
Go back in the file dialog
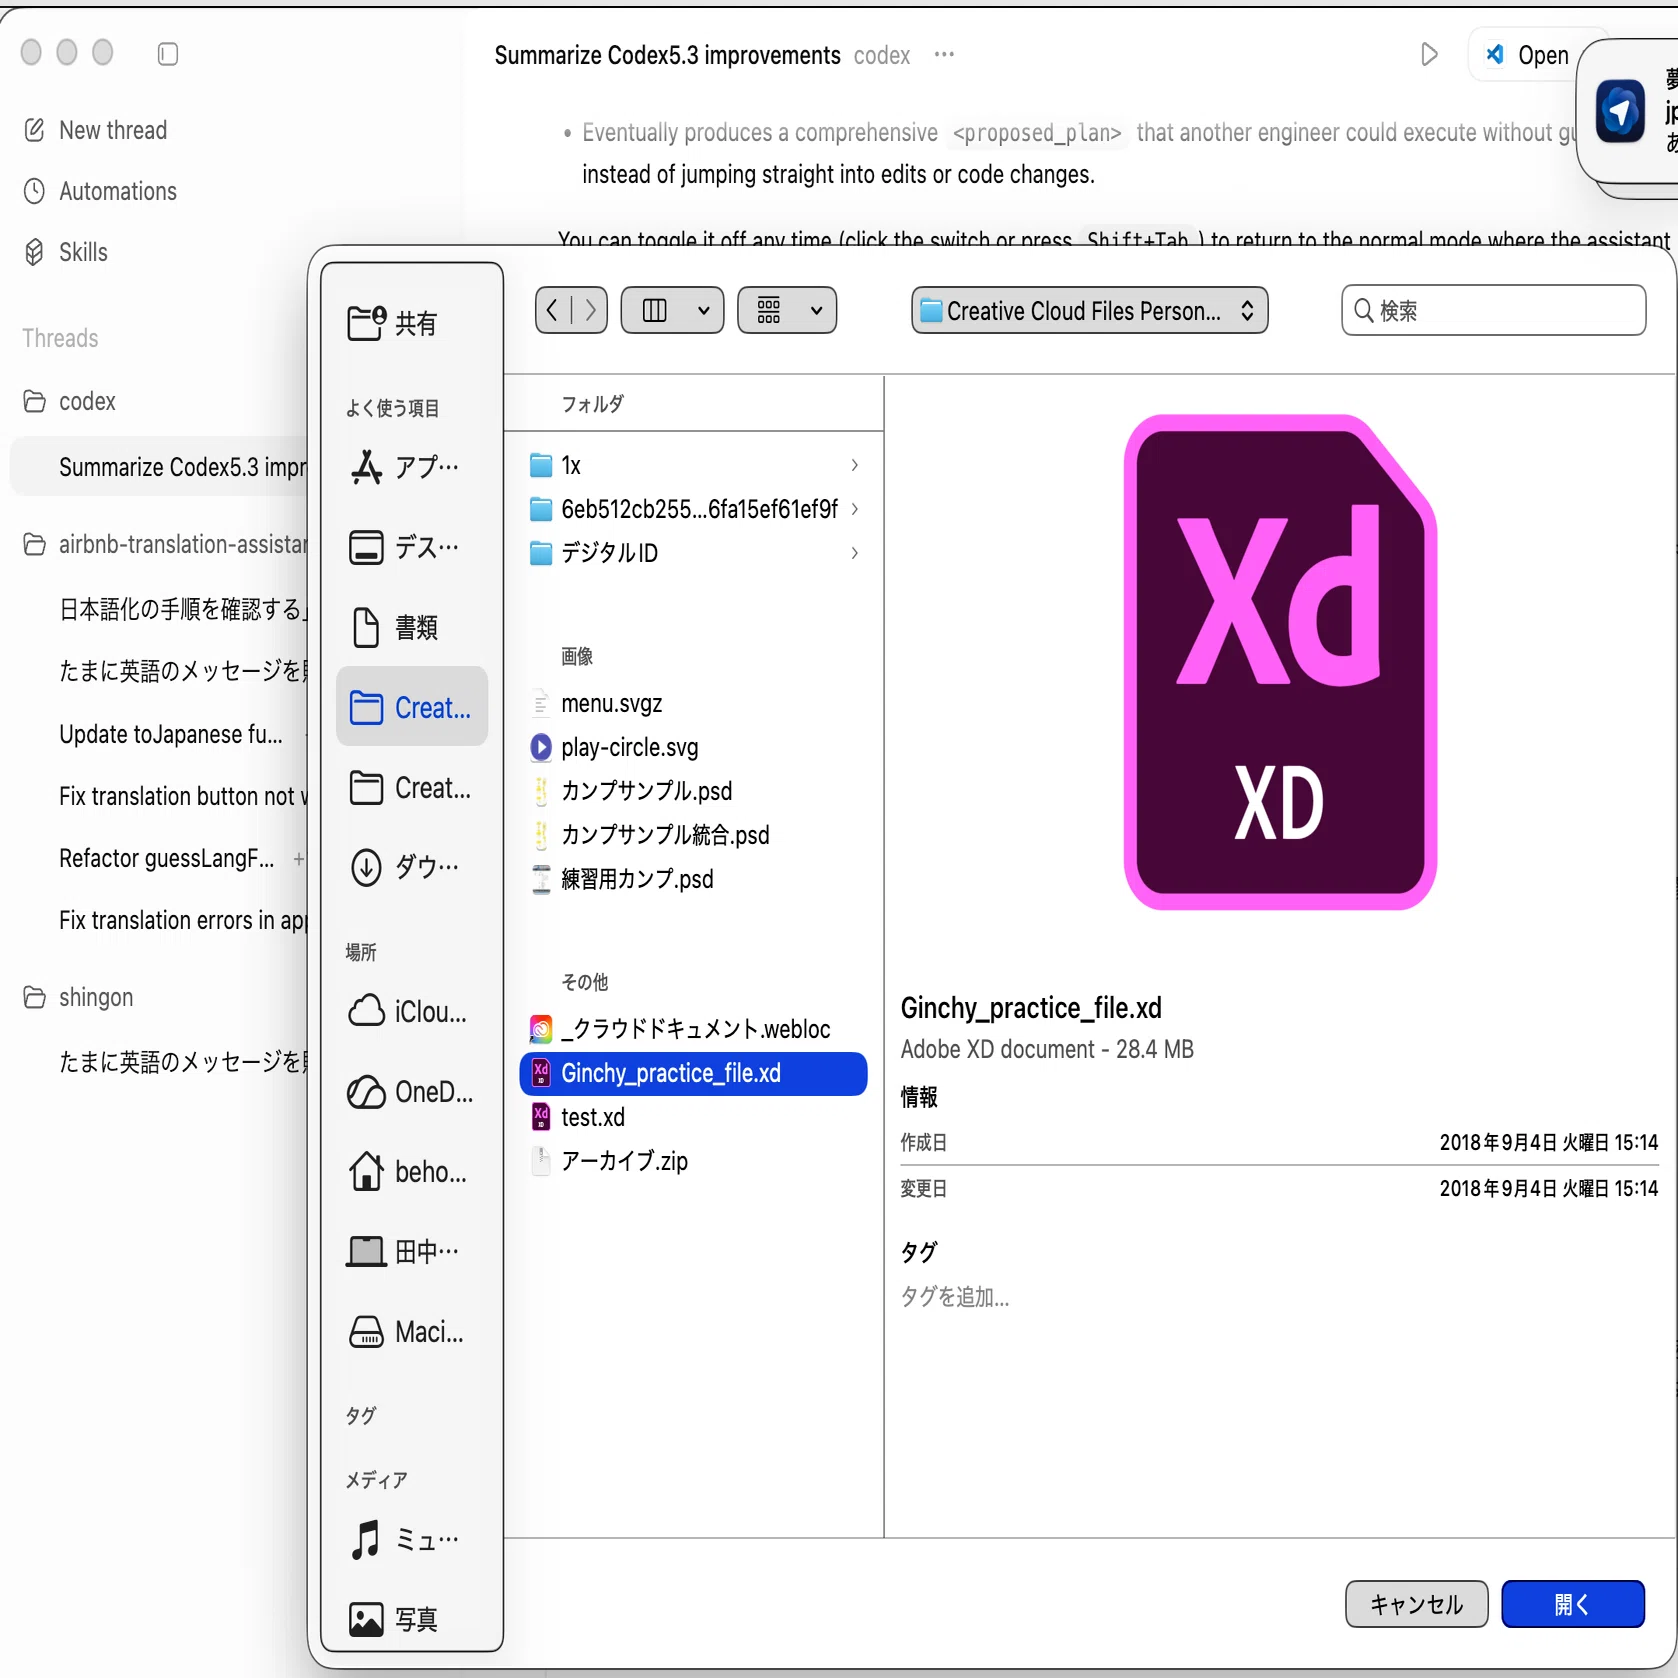[x=553, y=310]
